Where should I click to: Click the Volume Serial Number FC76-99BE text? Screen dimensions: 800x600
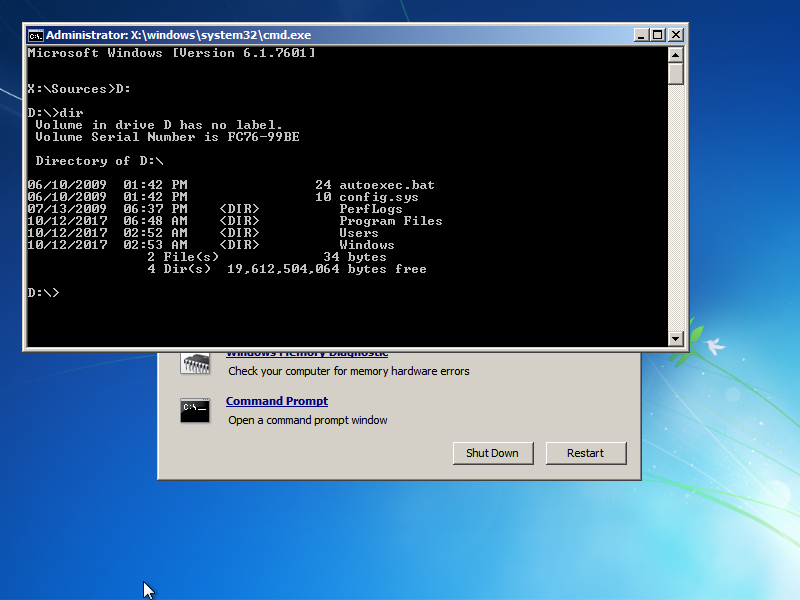point(167,137)
